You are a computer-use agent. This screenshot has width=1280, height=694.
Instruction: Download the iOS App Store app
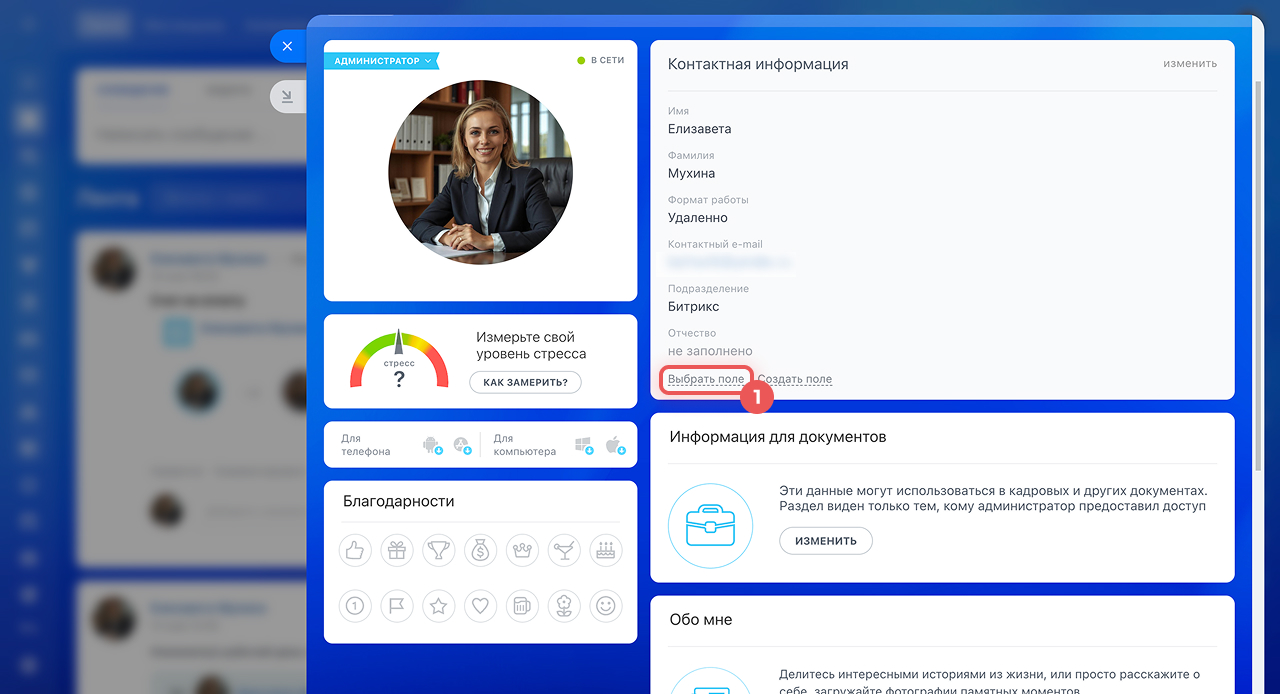tap(461, 445)
